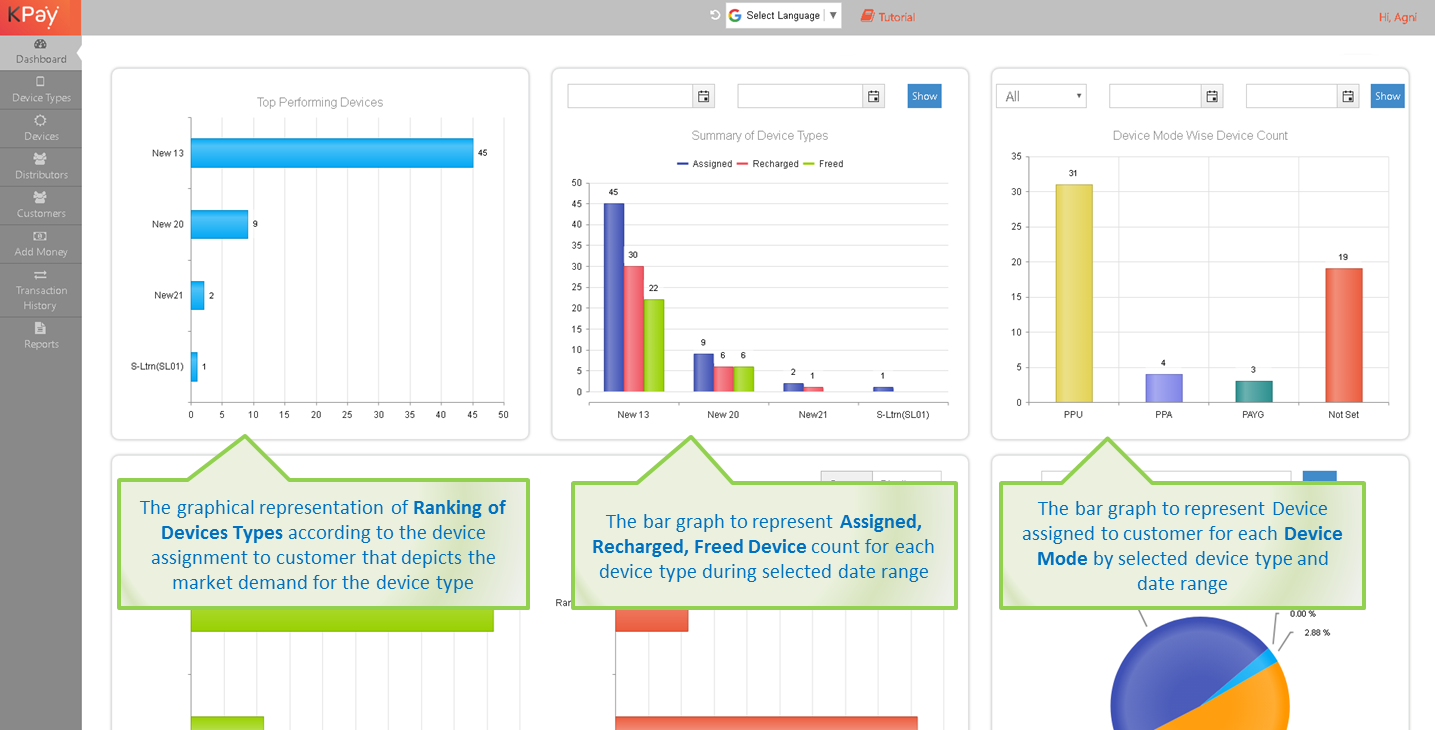Open Device Types in sidebar
Viewport: 1435px width, 730px height.
click(41, 90)
